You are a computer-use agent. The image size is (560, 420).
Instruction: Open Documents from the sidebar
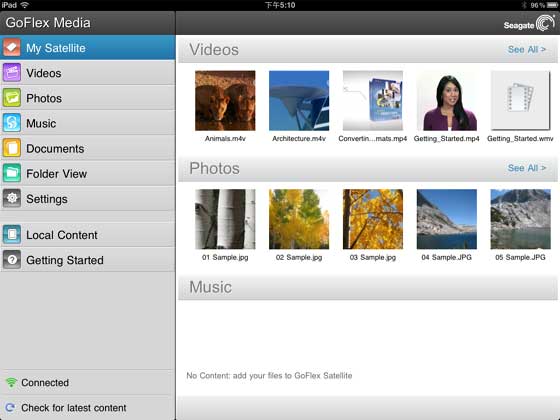pyautogui.click(x=88, y=148)
